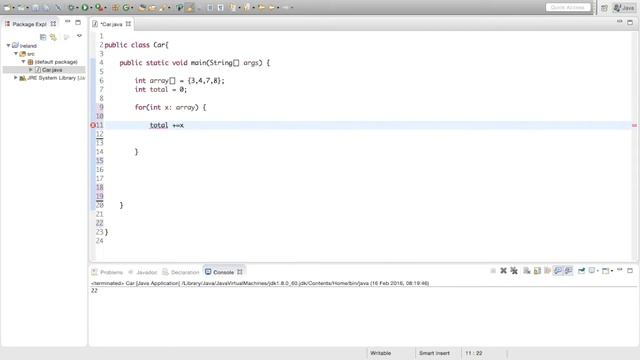Click the Quick Access search field
The image size is (640, 360).
(x=568, y=7)
